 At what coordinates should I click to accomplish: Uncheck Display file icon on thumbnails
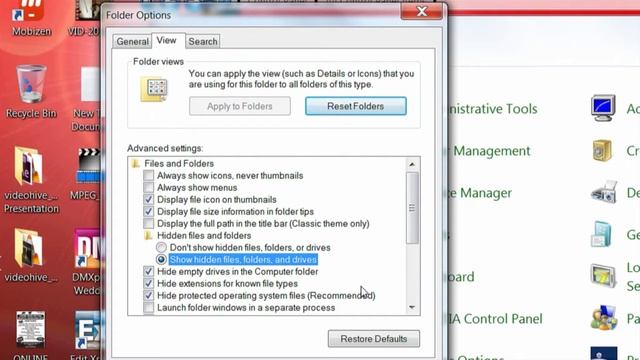coord(149,200)
